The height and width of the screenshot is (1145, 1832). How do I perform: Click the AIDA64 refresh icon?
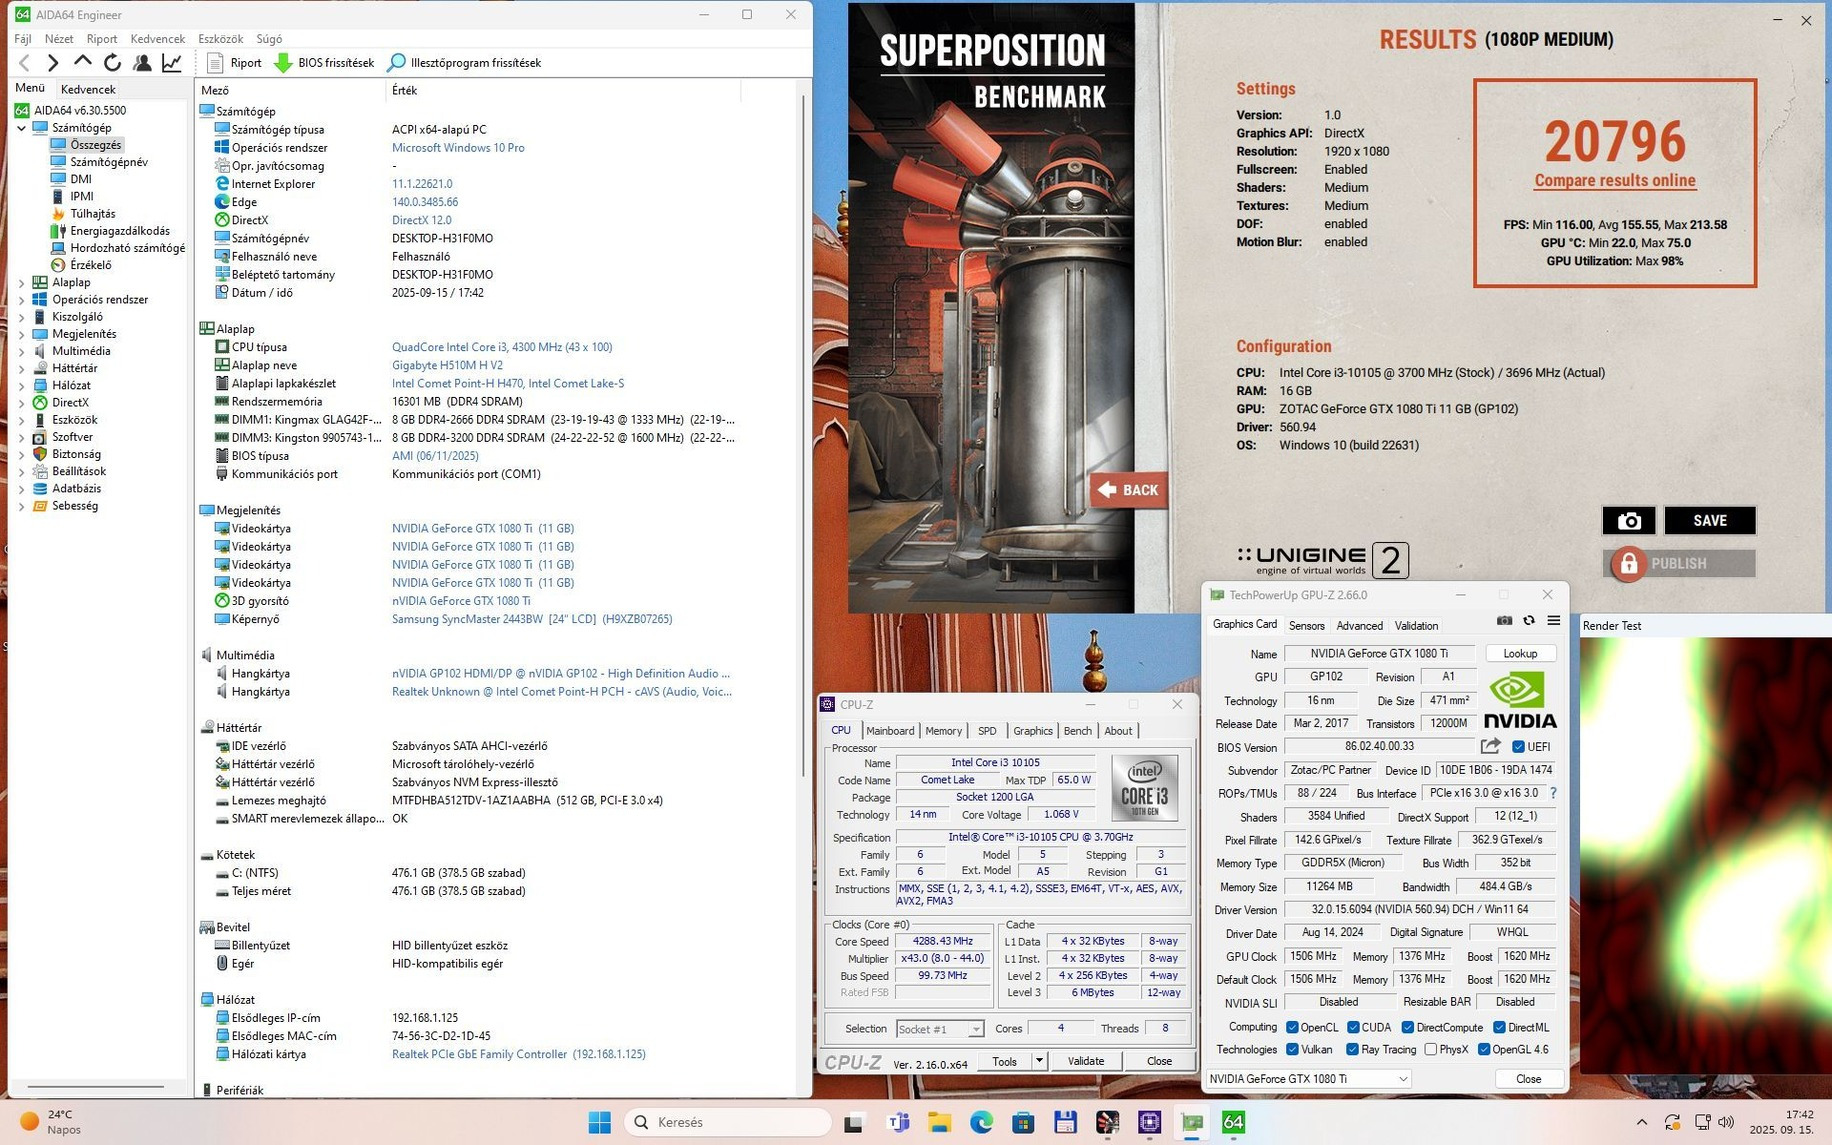[x=113, y=63]
